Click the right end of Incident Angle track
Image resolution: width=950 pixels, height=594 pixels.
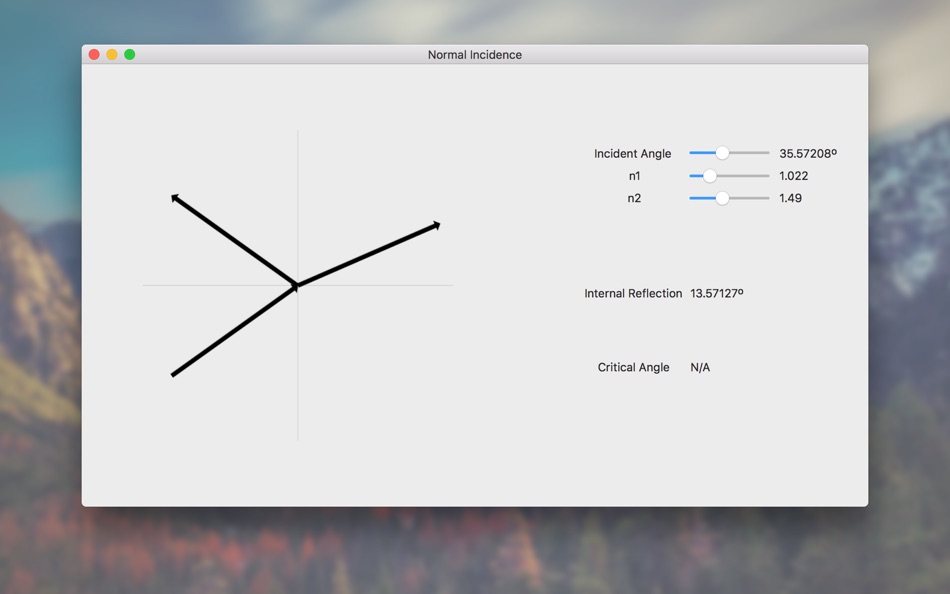coord(767,153)
